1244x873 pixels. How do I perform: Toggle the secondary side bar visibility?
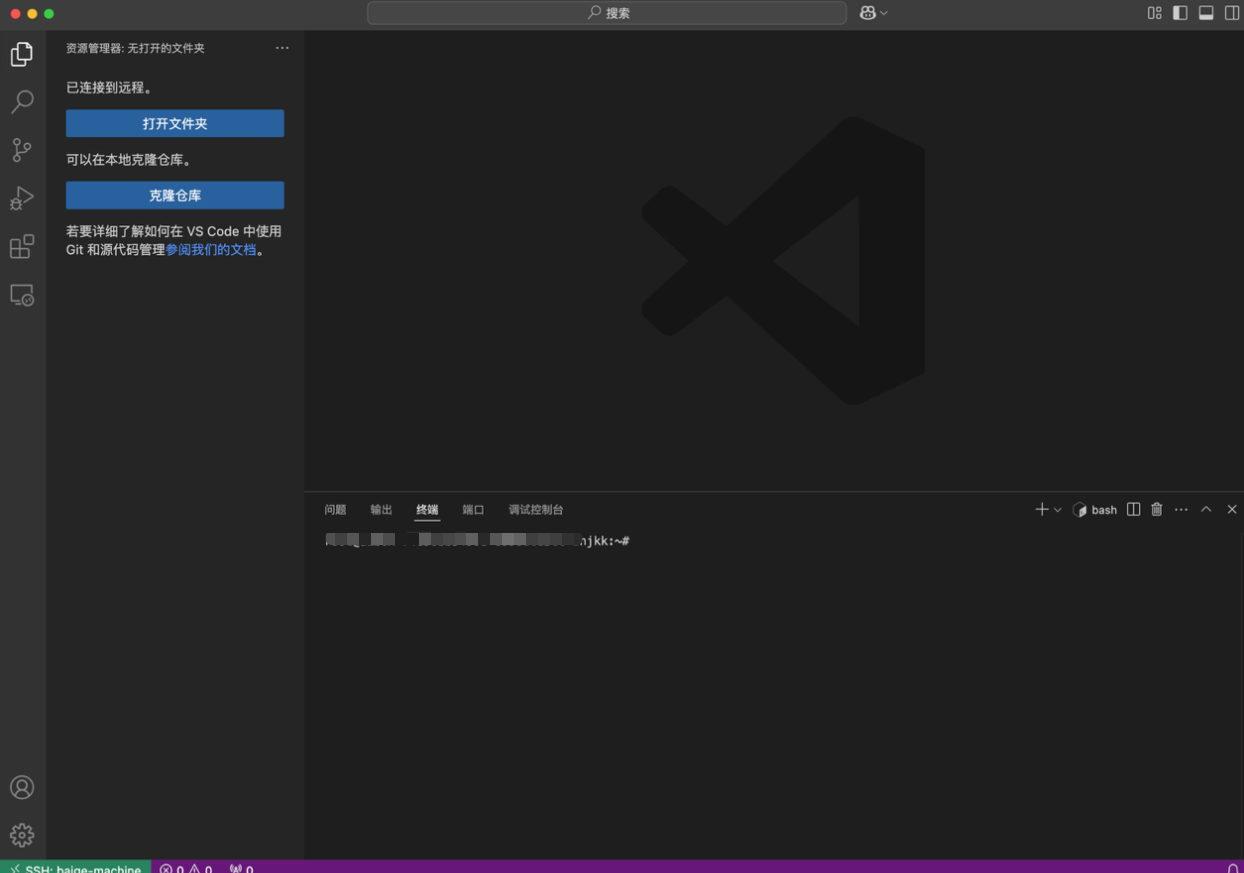click(1232, 13)
